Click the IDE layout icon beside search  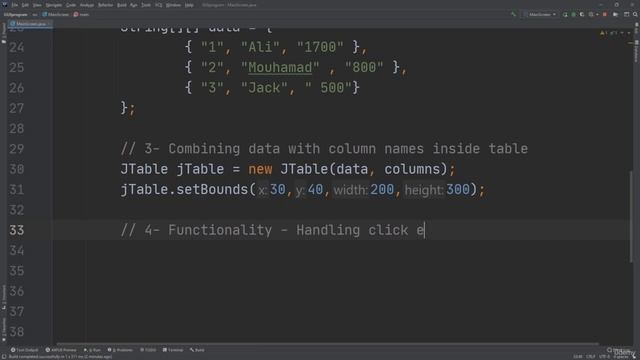(627, 14)
